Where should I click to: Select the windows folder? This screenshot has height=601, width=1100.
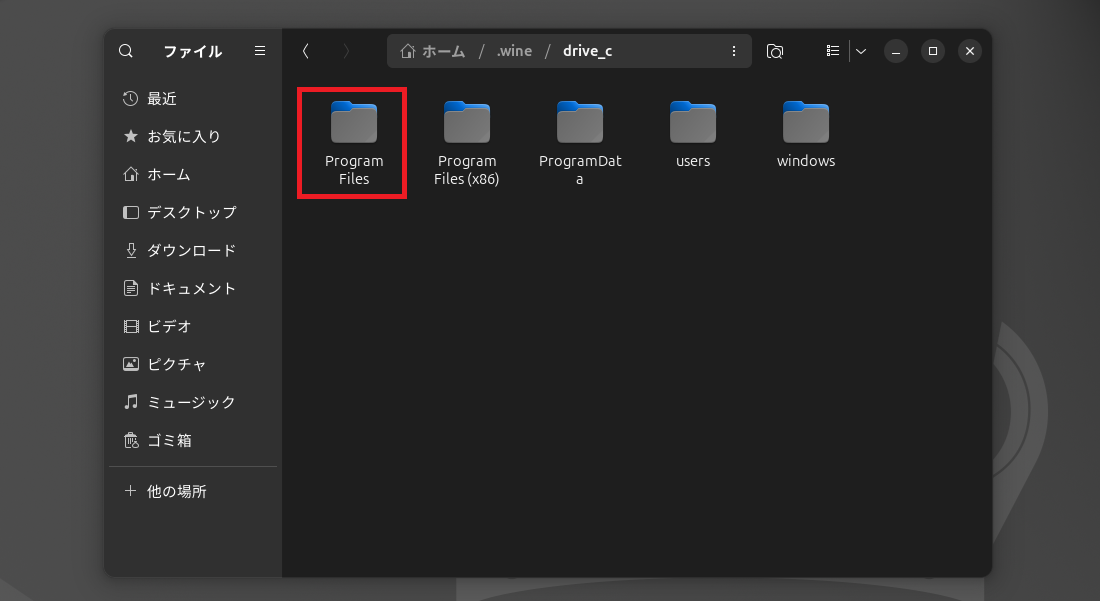coord(806,135)
